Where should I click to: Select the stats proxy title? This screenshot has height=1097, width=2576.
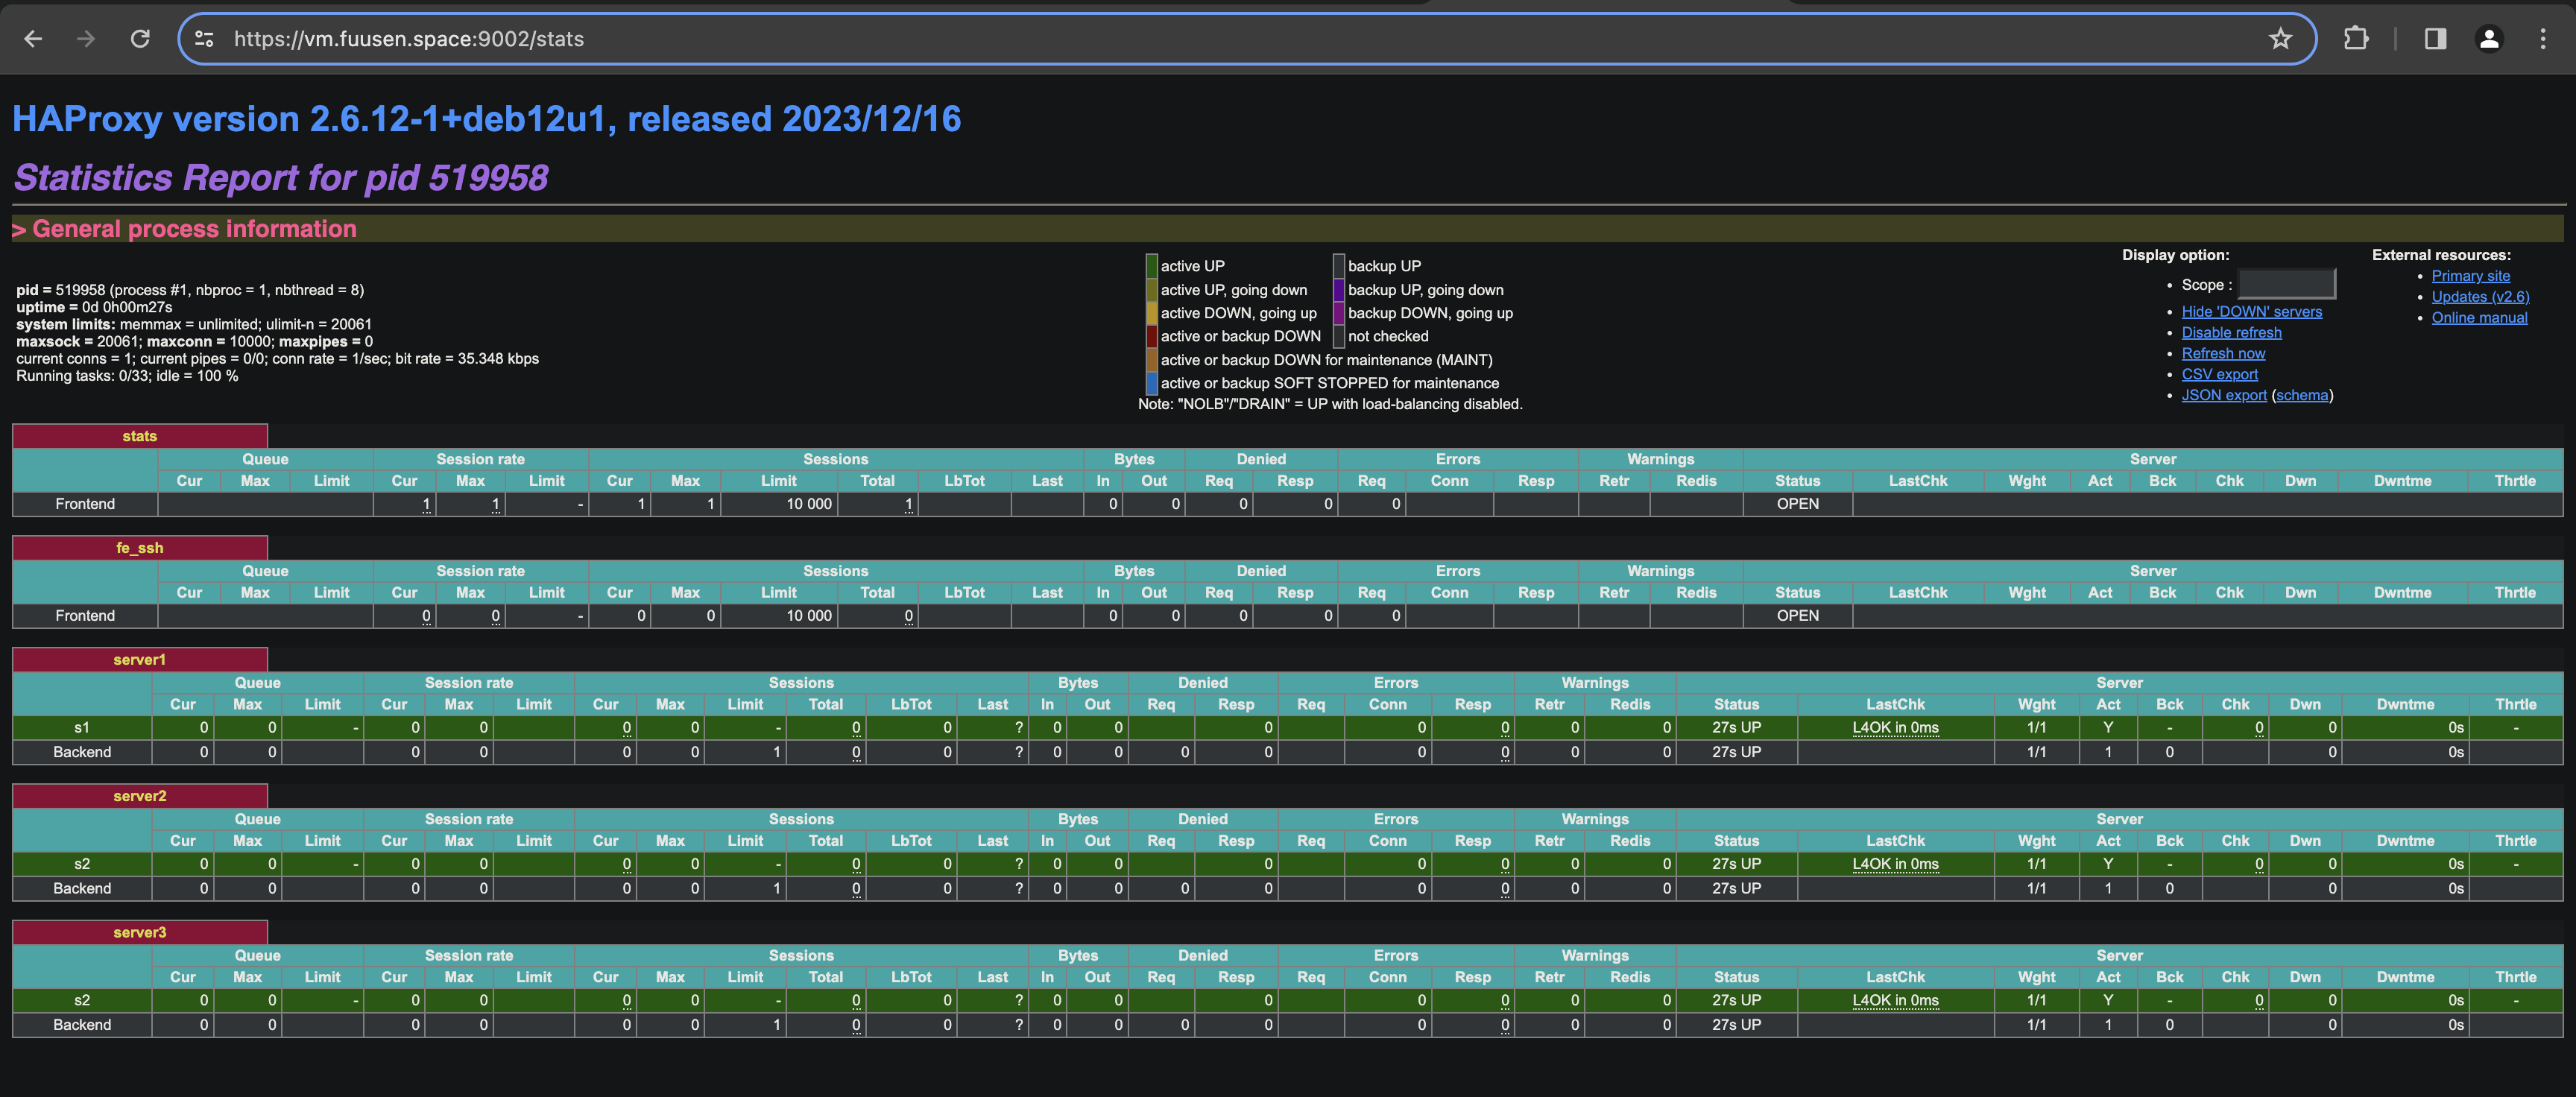tap(139, 436)
